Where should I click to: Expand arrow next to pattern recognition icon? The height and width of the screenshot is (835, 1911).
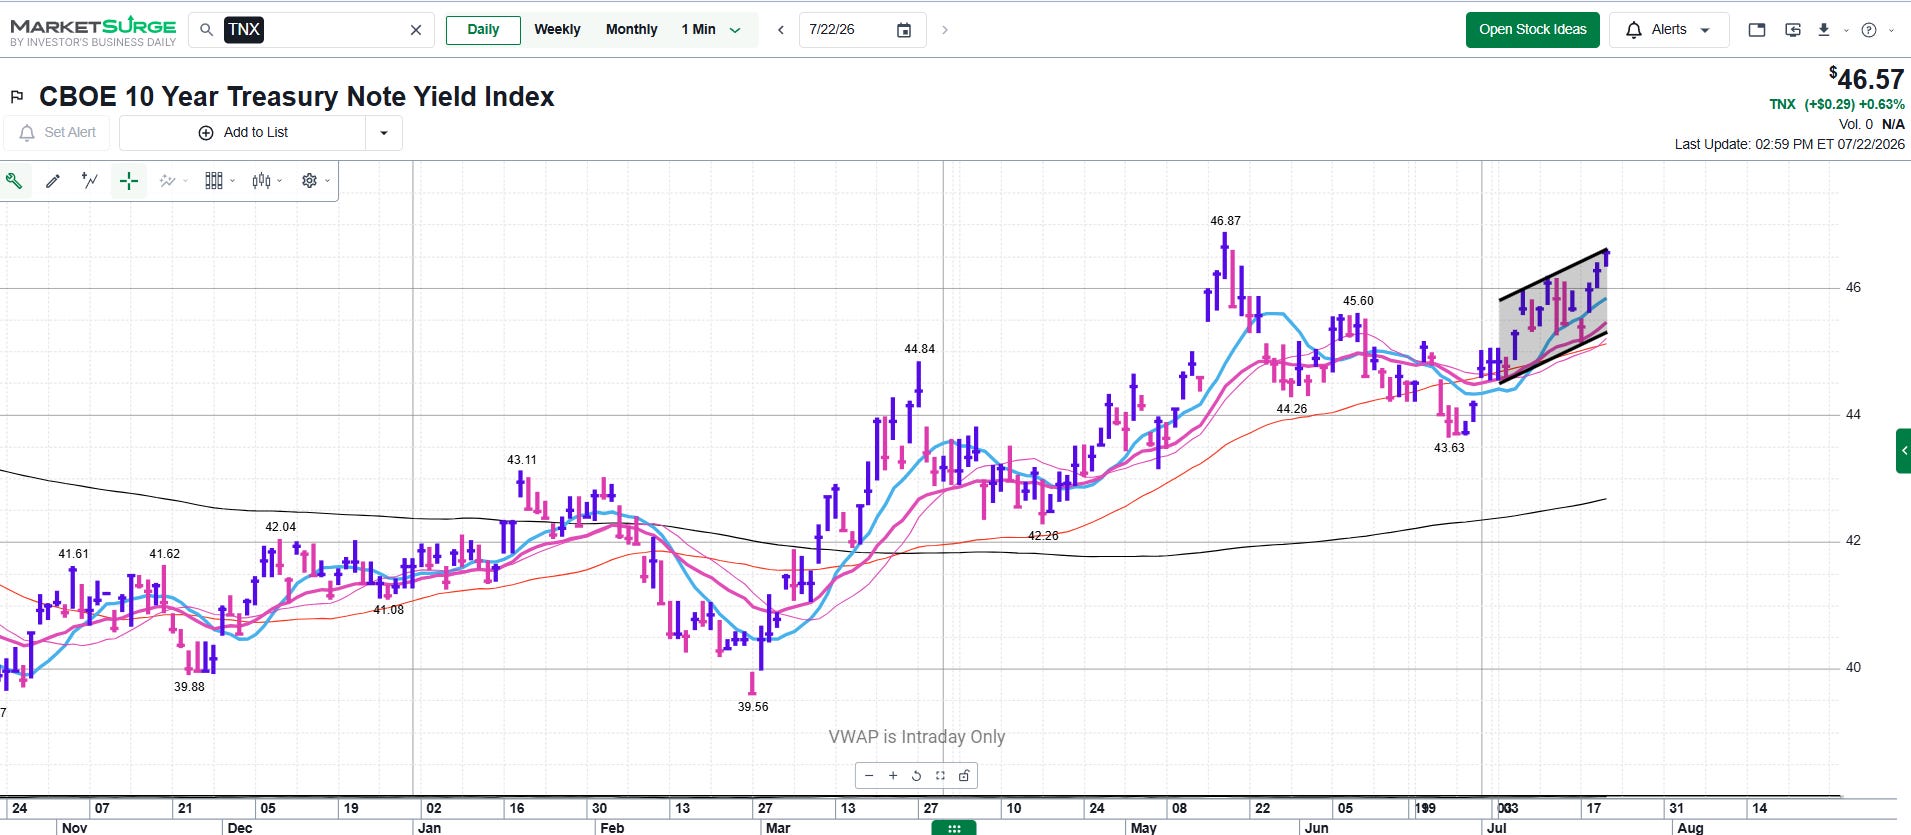click(x=185, y=181)
